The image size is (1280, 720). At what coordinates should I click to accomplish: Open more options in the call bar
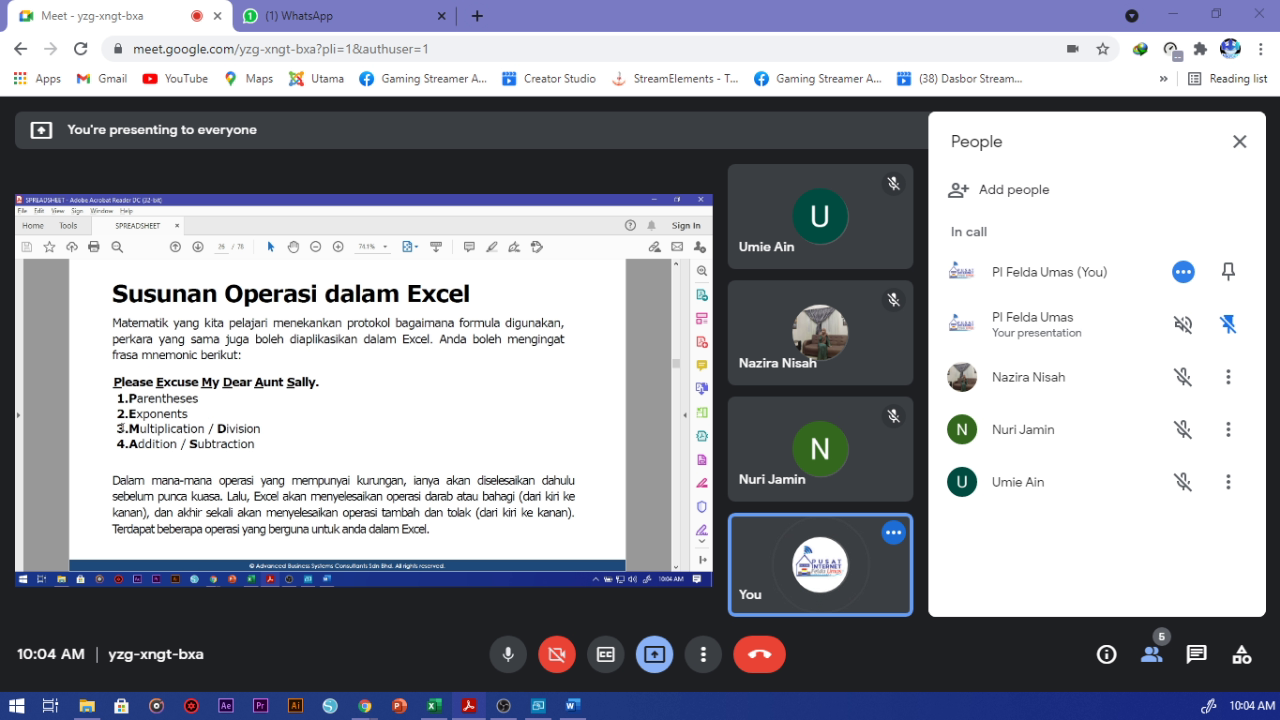click(703, 654)
